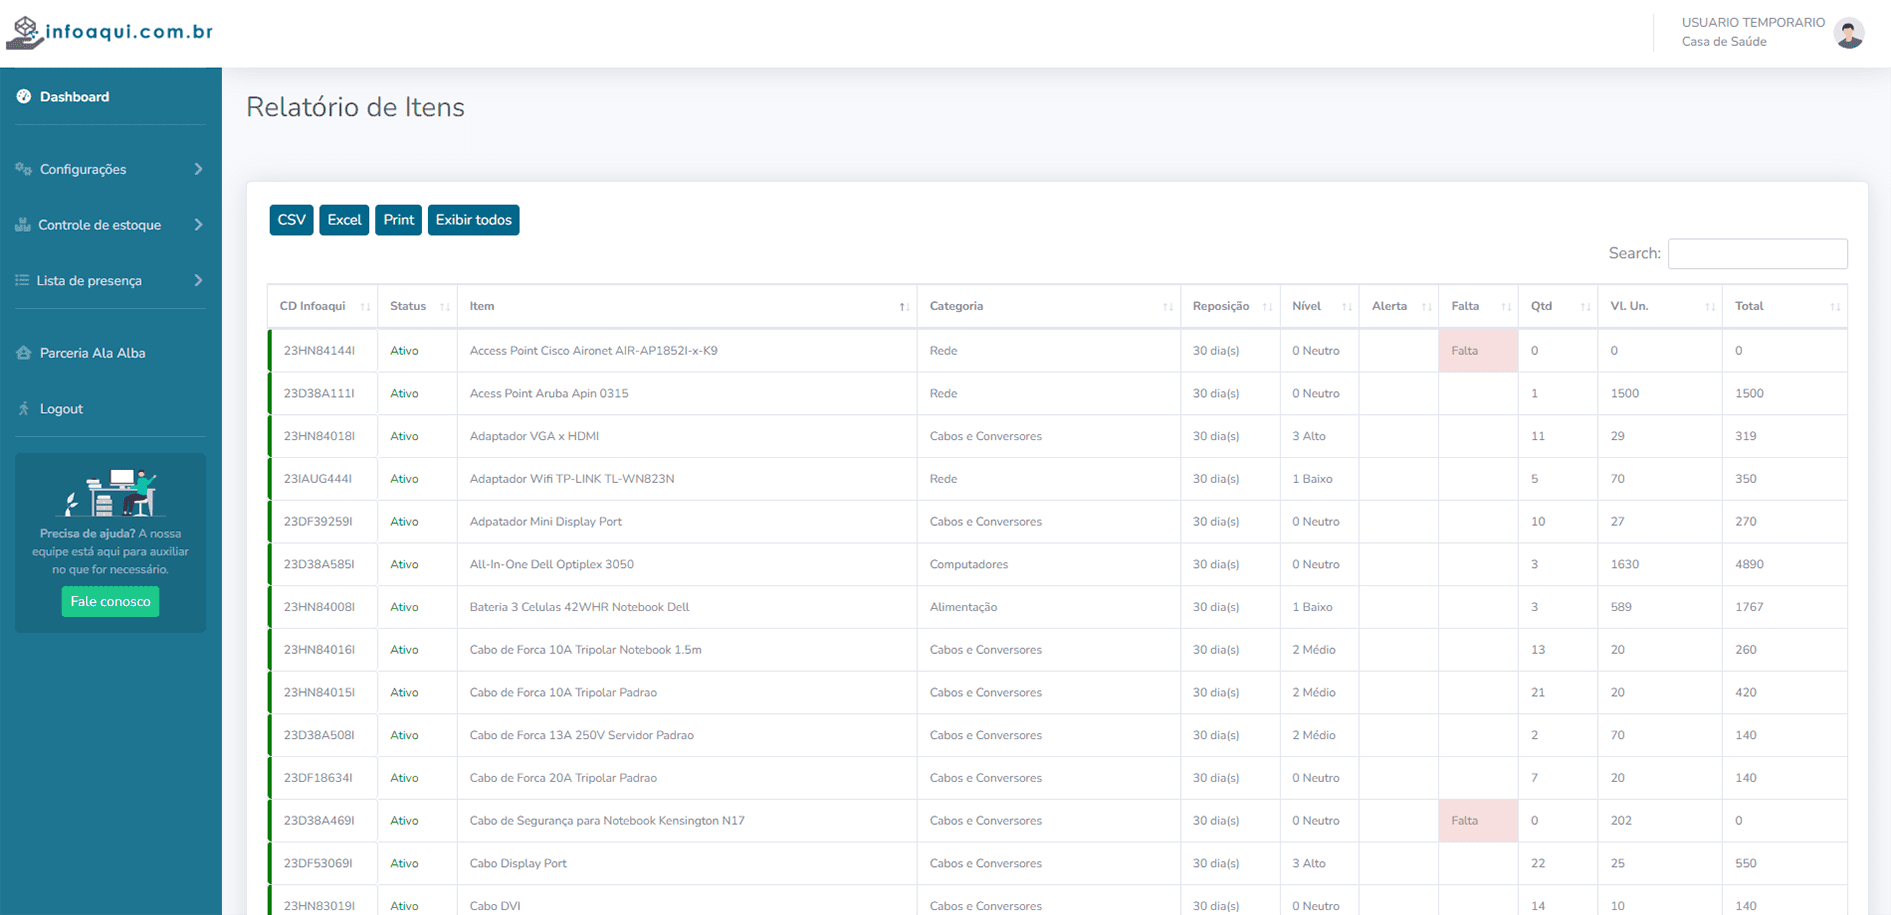Sort by Alerta column arrows
1891x915 pixels.
tap(1427, 307)
